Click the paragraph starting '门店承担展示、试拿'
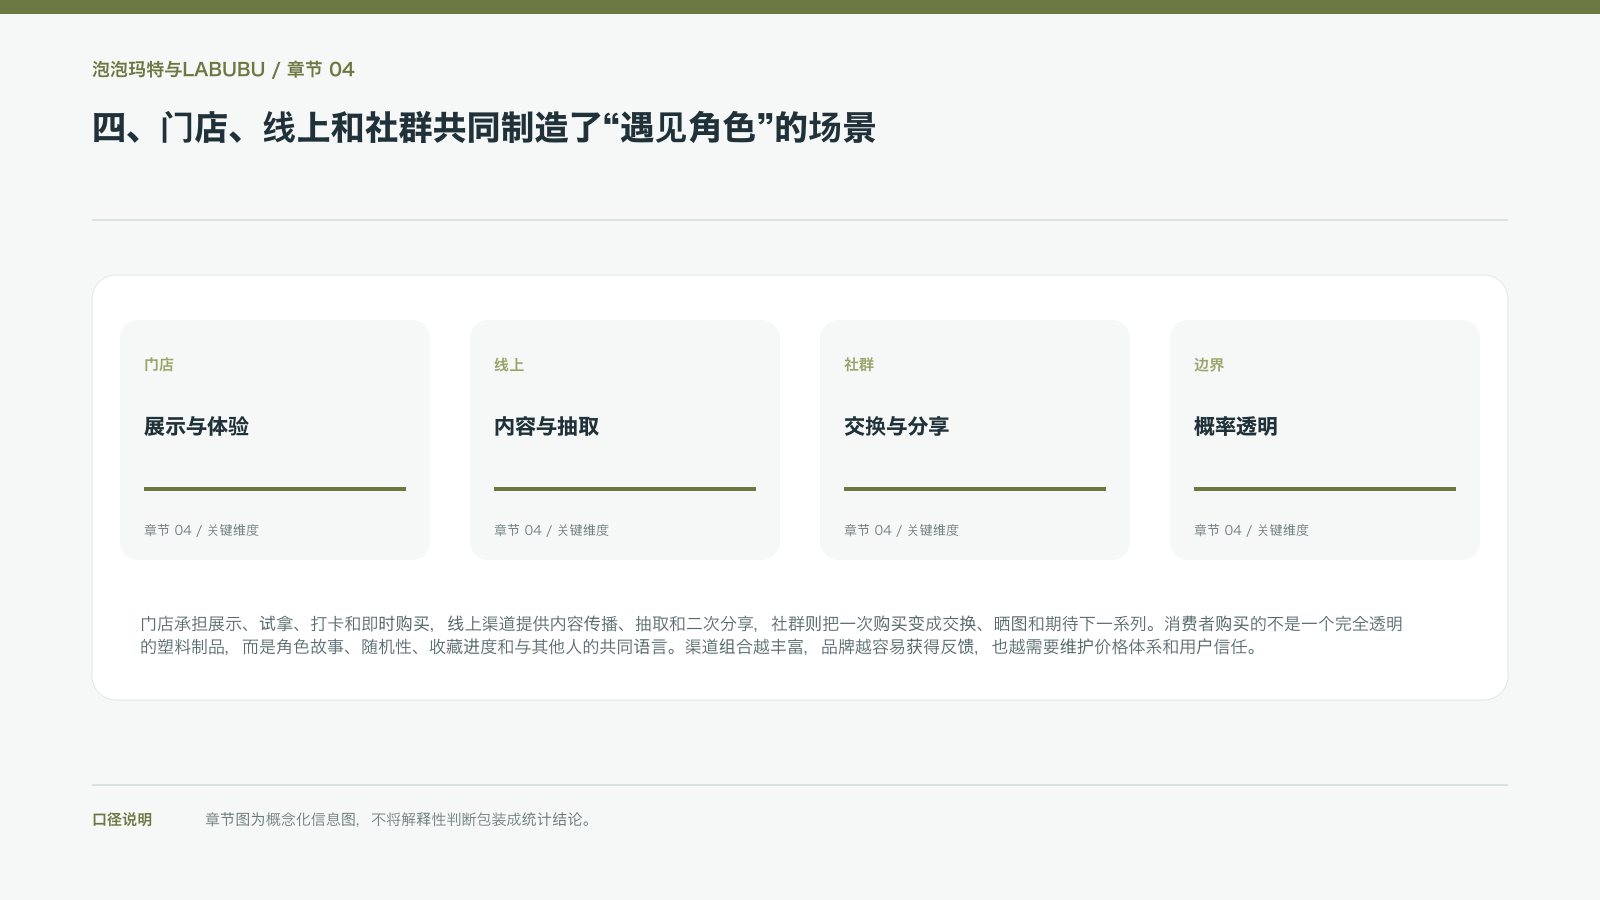 click(x=771, y=635)
